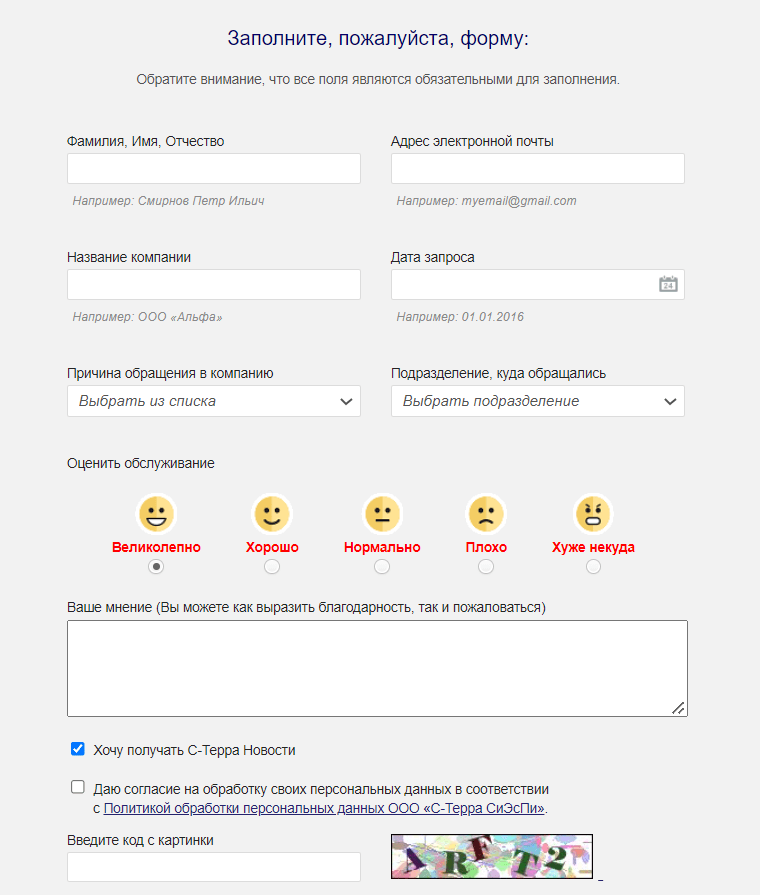Open the Выбрать подразделение dropdown
The image size is (760, 895).
pos(537,401)
